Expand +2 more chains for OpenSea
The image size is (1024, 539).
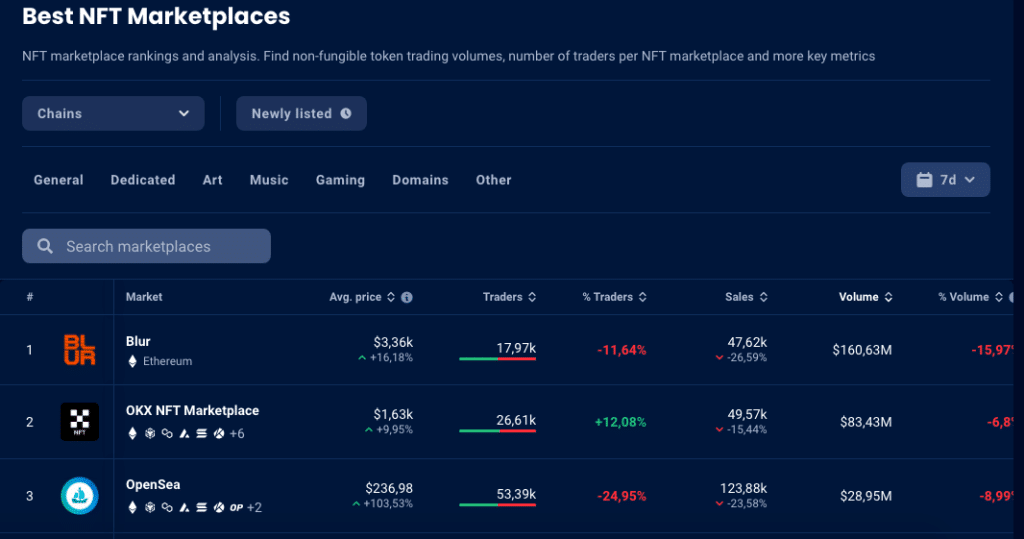pos(255,508)
